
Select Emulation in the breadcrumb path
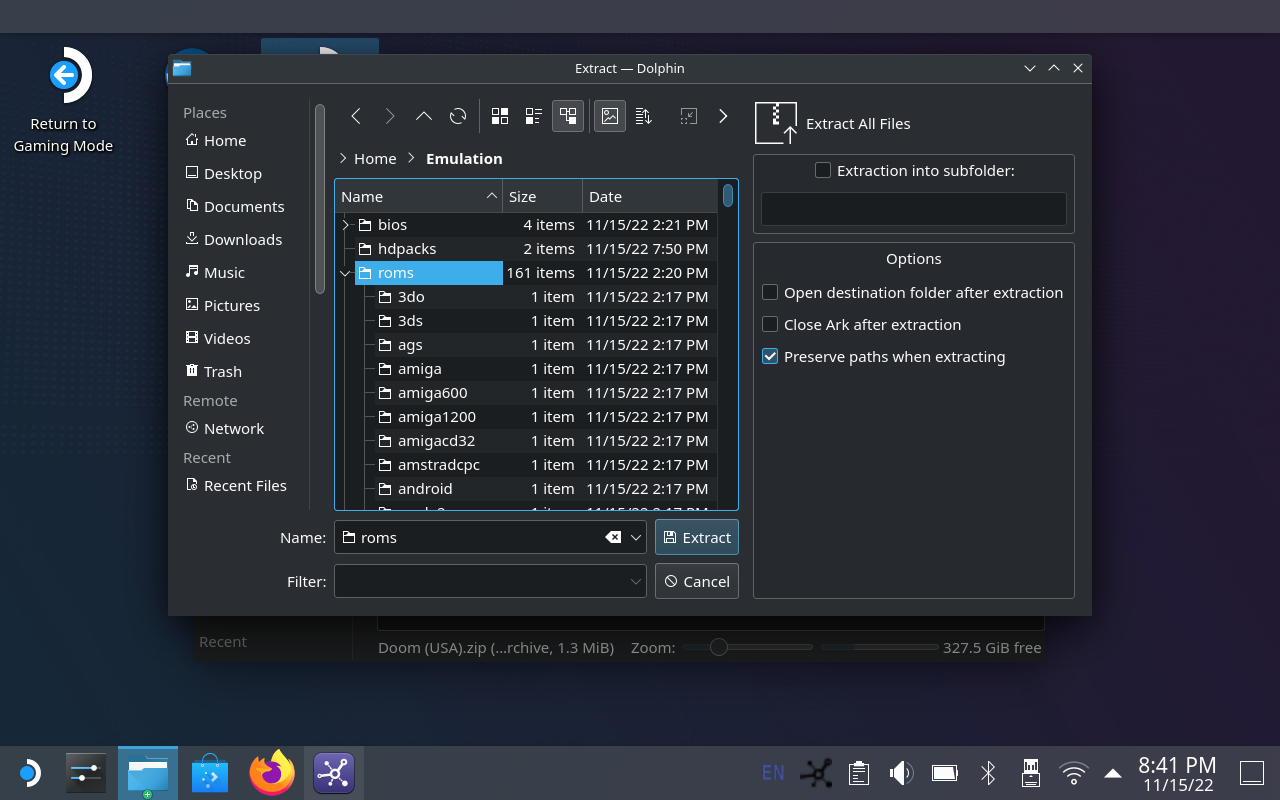pyautogui.click(x=464, y=158)
